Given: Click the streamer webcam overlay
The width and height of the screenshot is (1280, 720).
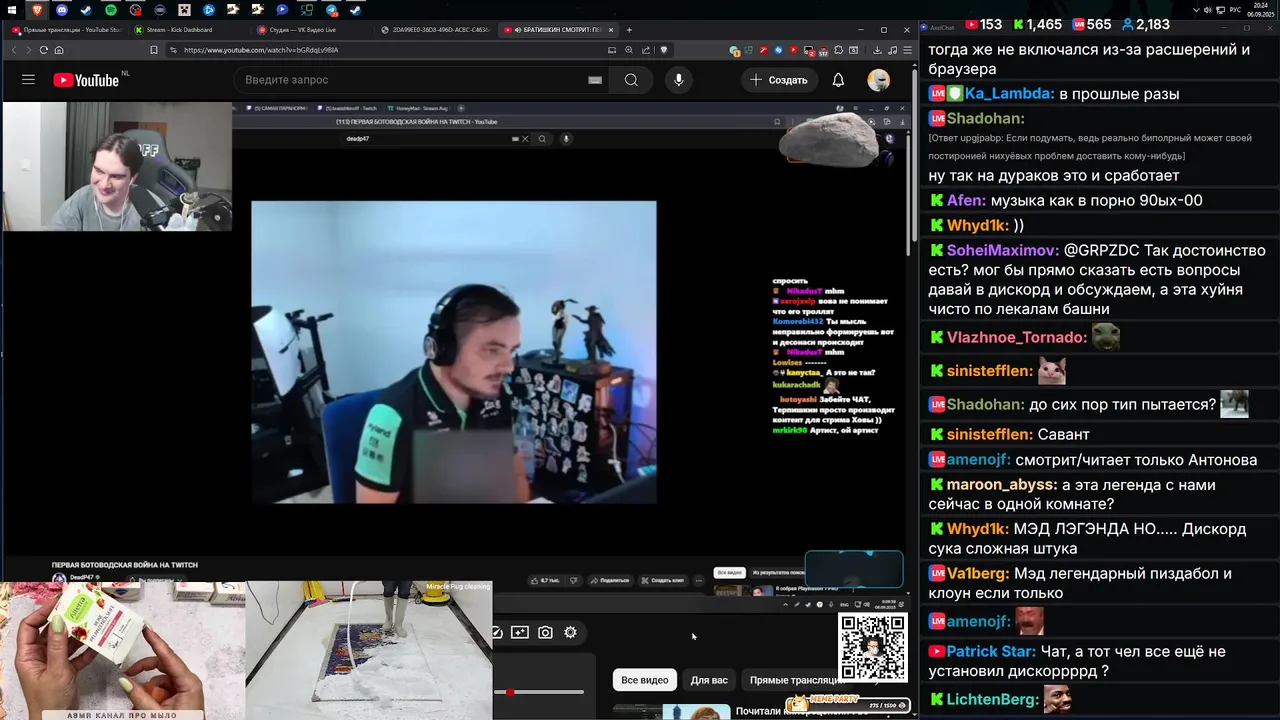Looking at the screenshot, I should point(116,166).
